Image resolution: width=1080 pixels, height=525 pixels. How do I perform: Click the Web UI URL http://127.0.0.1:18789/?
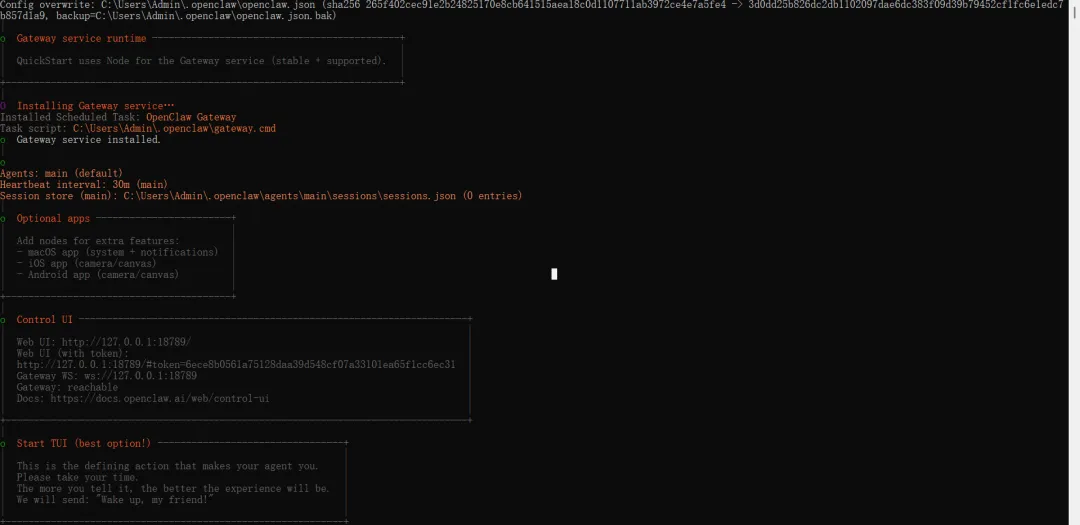126,342
